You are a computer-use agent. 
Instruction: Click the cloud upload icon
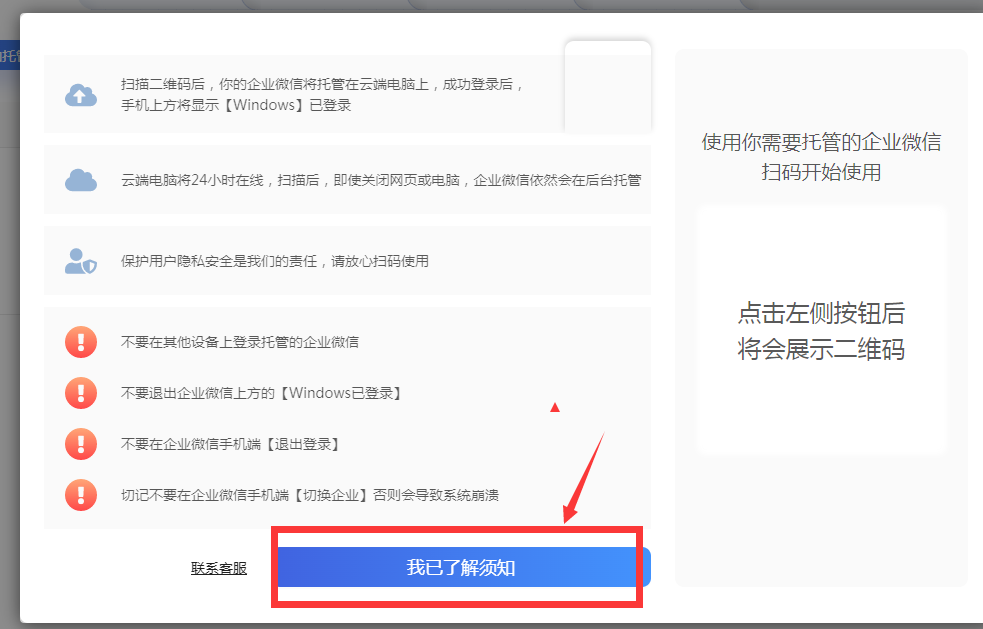coord(81,95)
